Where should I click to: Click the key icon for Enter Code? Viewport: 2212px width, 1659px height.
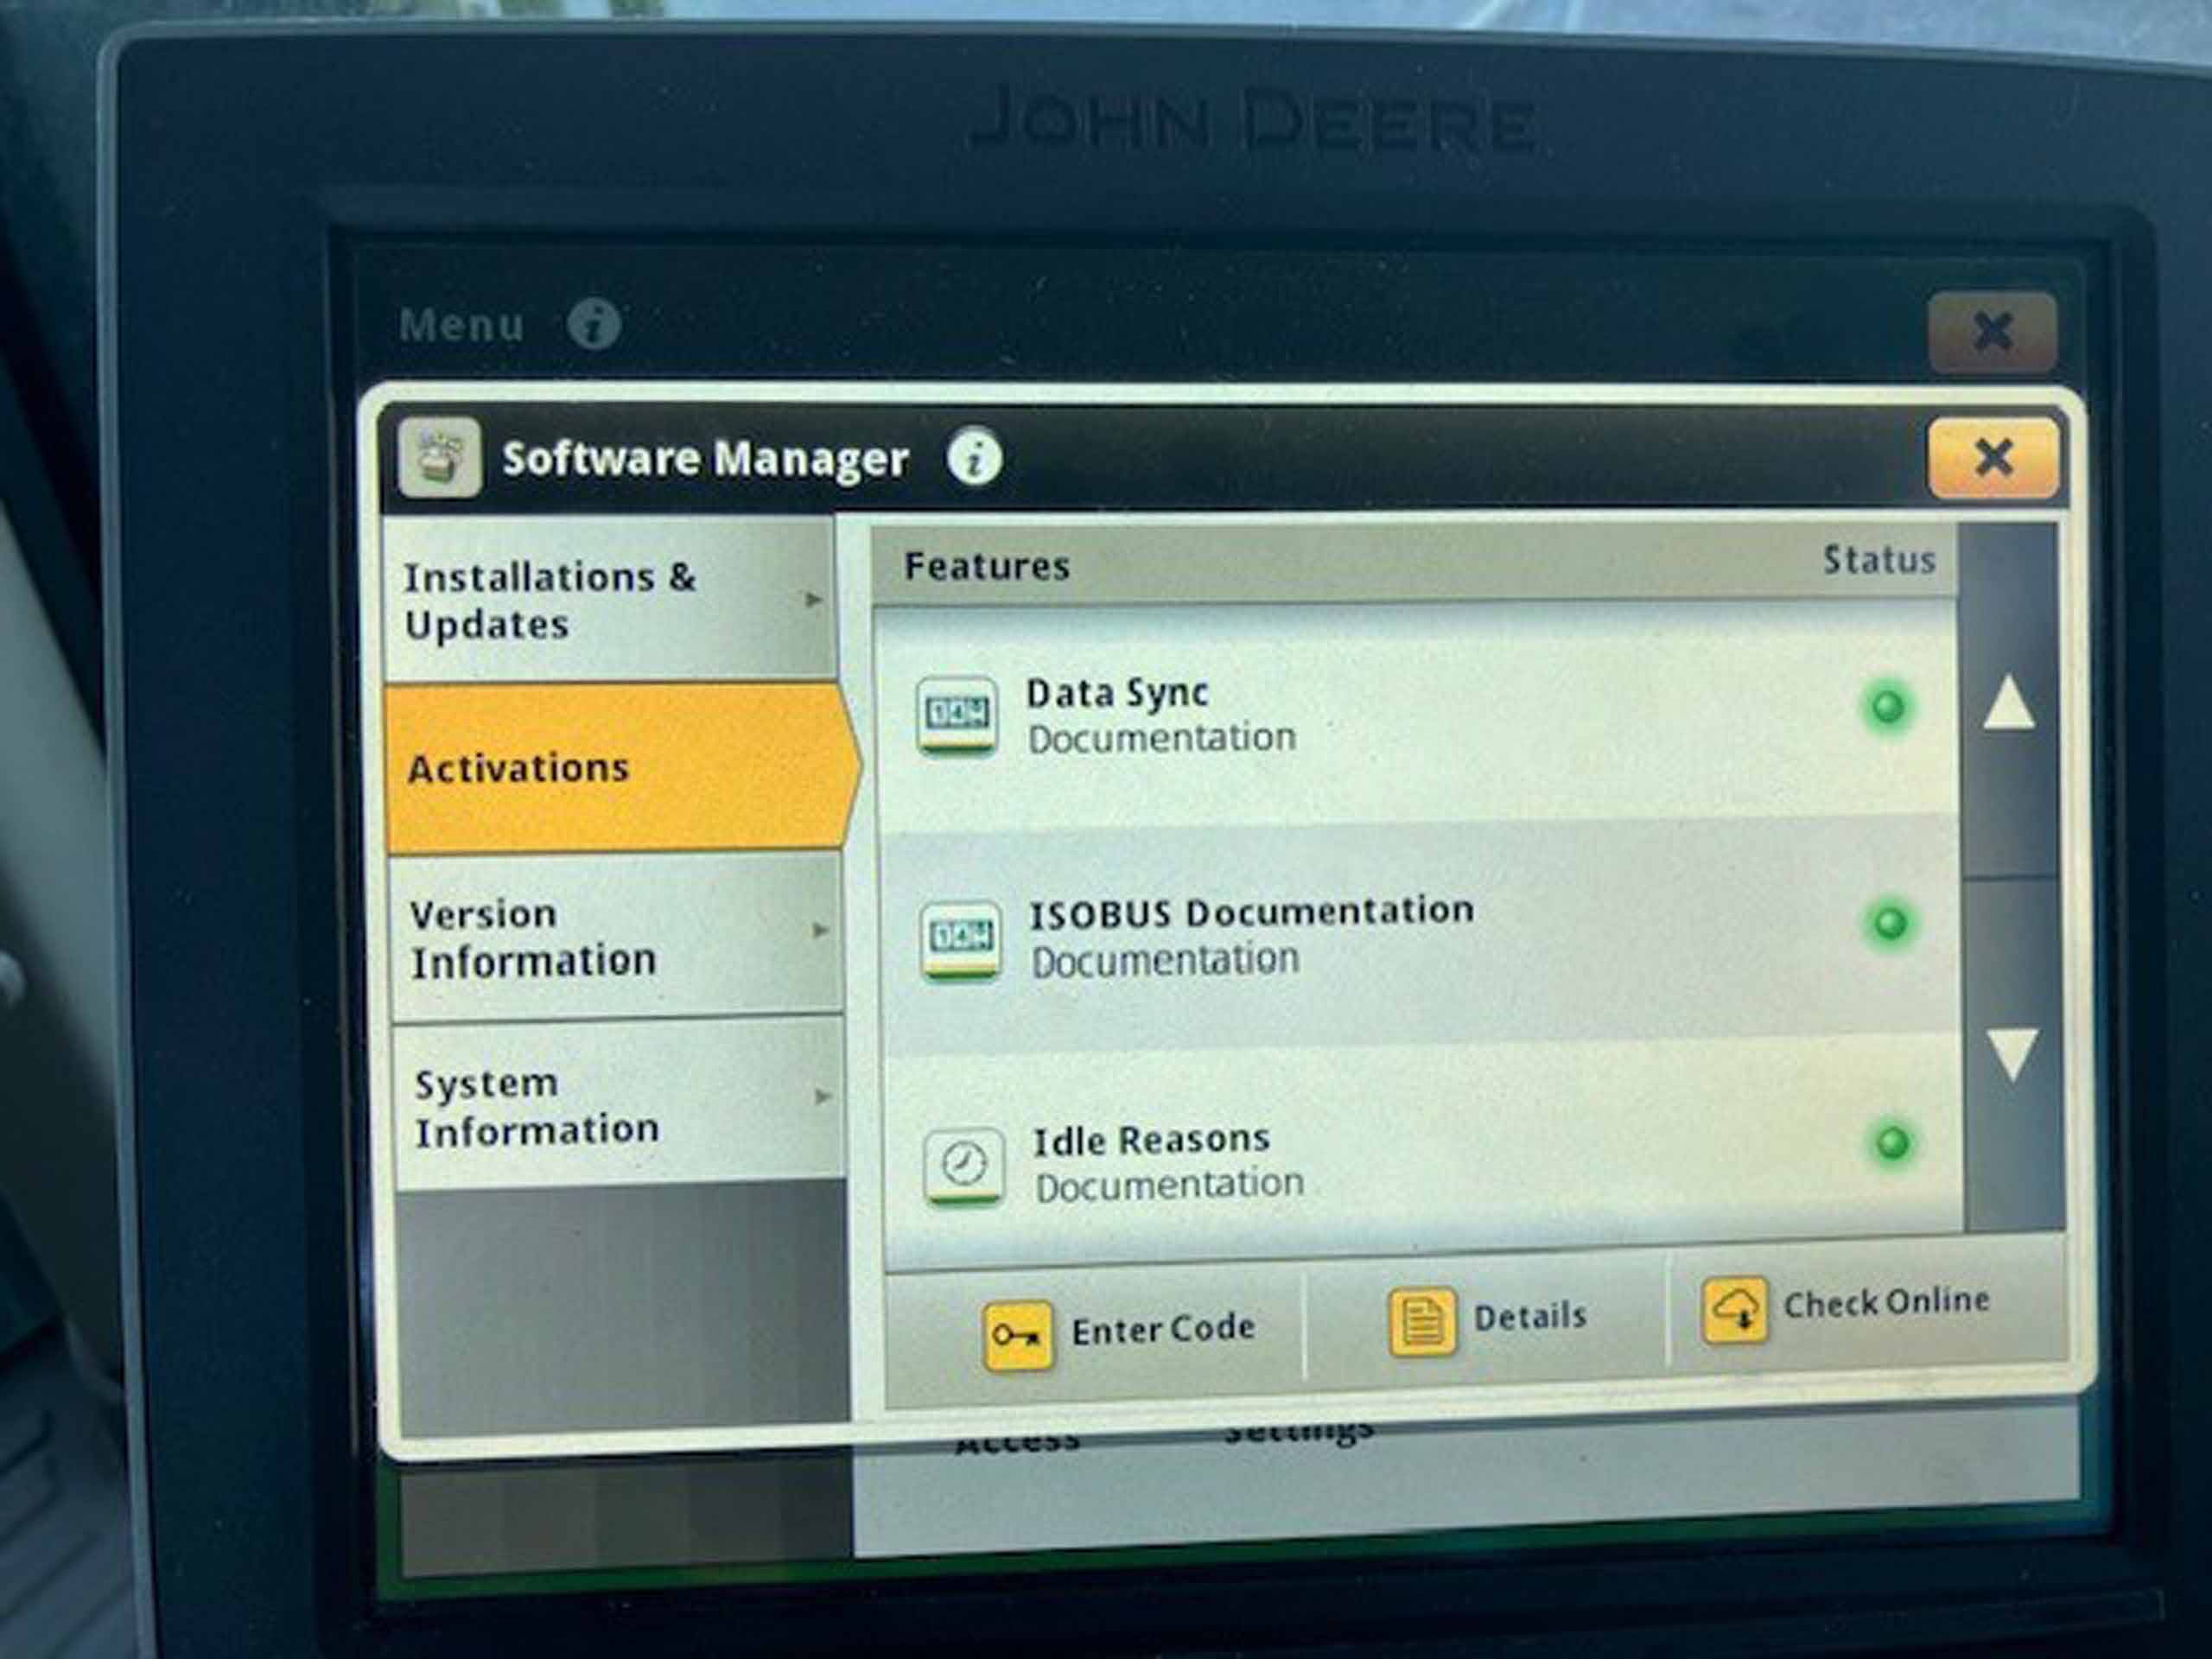pos(1017,1335)
